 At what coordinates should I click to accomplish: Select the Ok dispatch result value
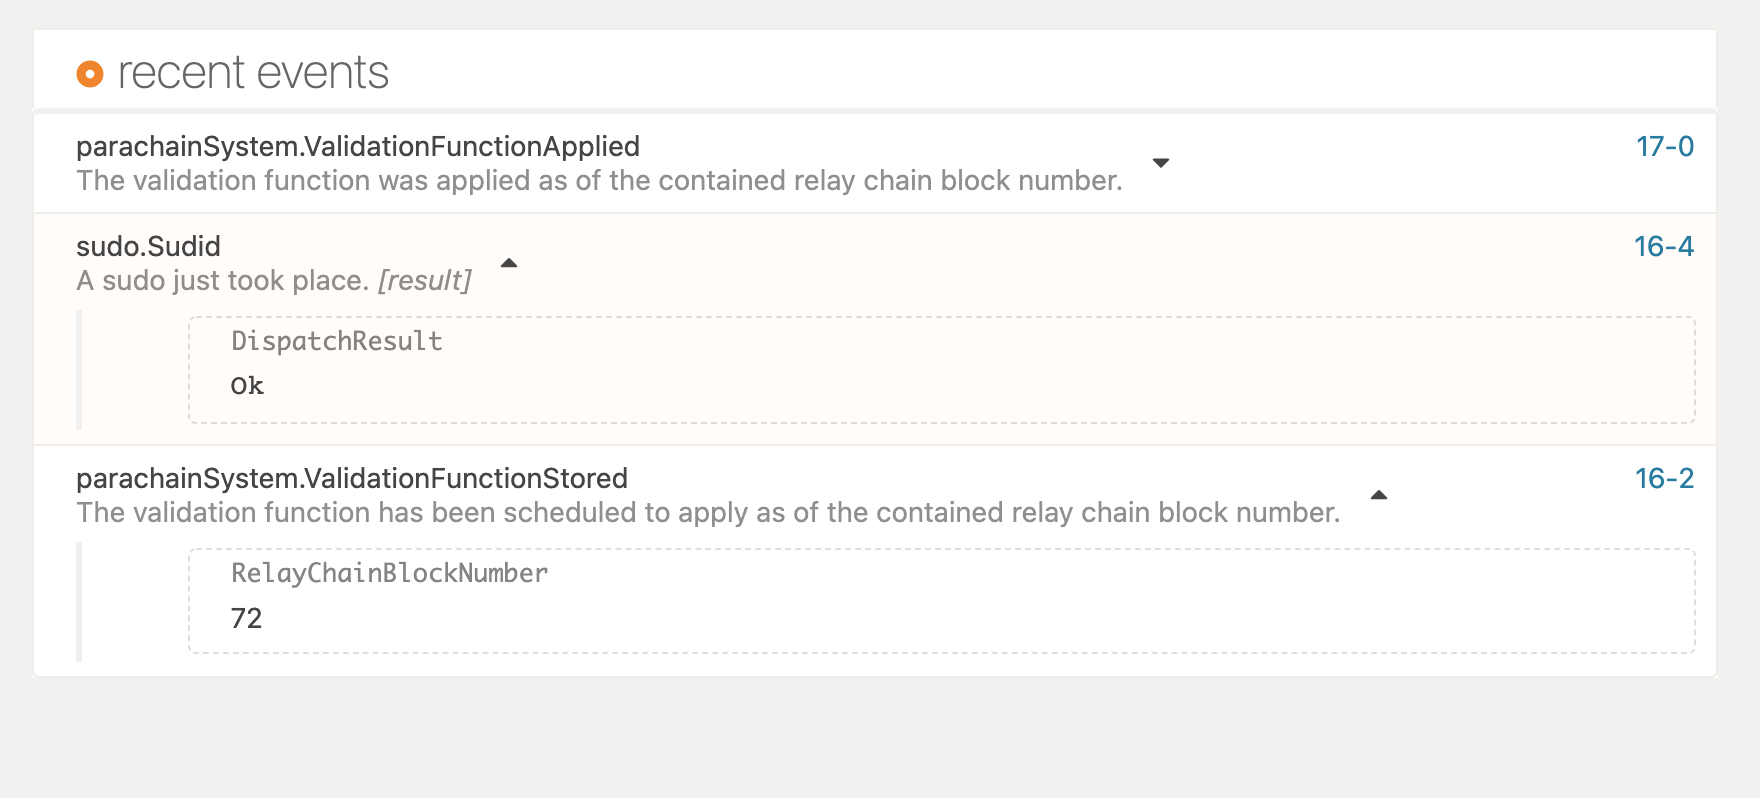[247, 386]
